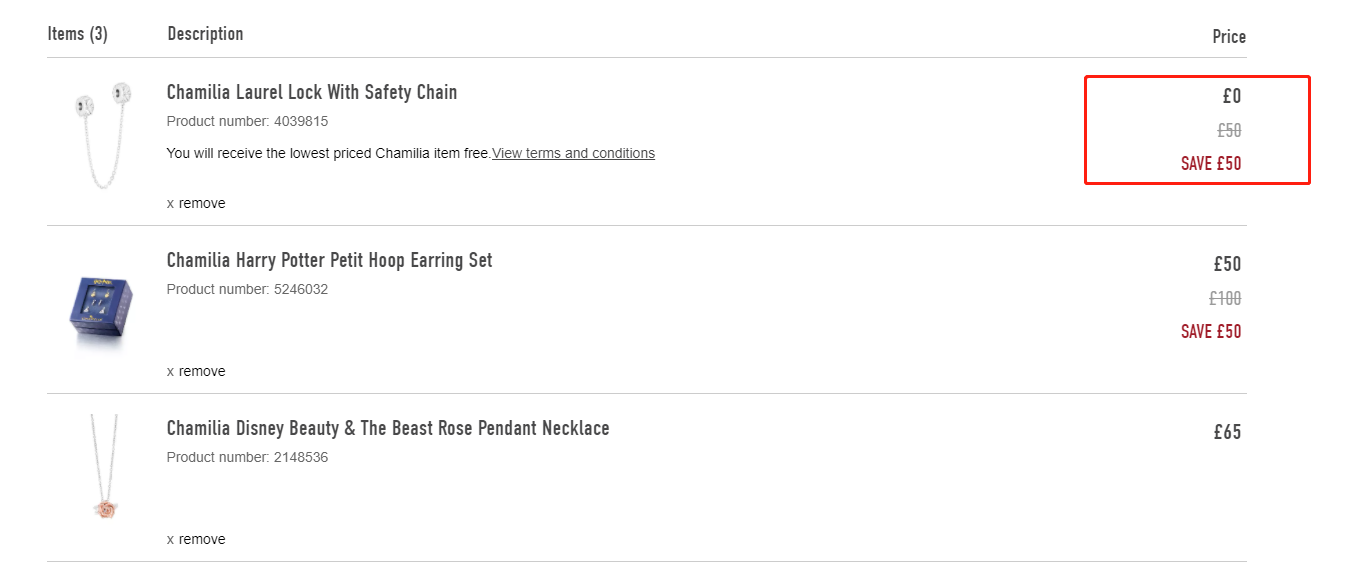Click the SAVE £50 label for earring set
This screenshot has height=570, width=1347.
click(1211, 331)
